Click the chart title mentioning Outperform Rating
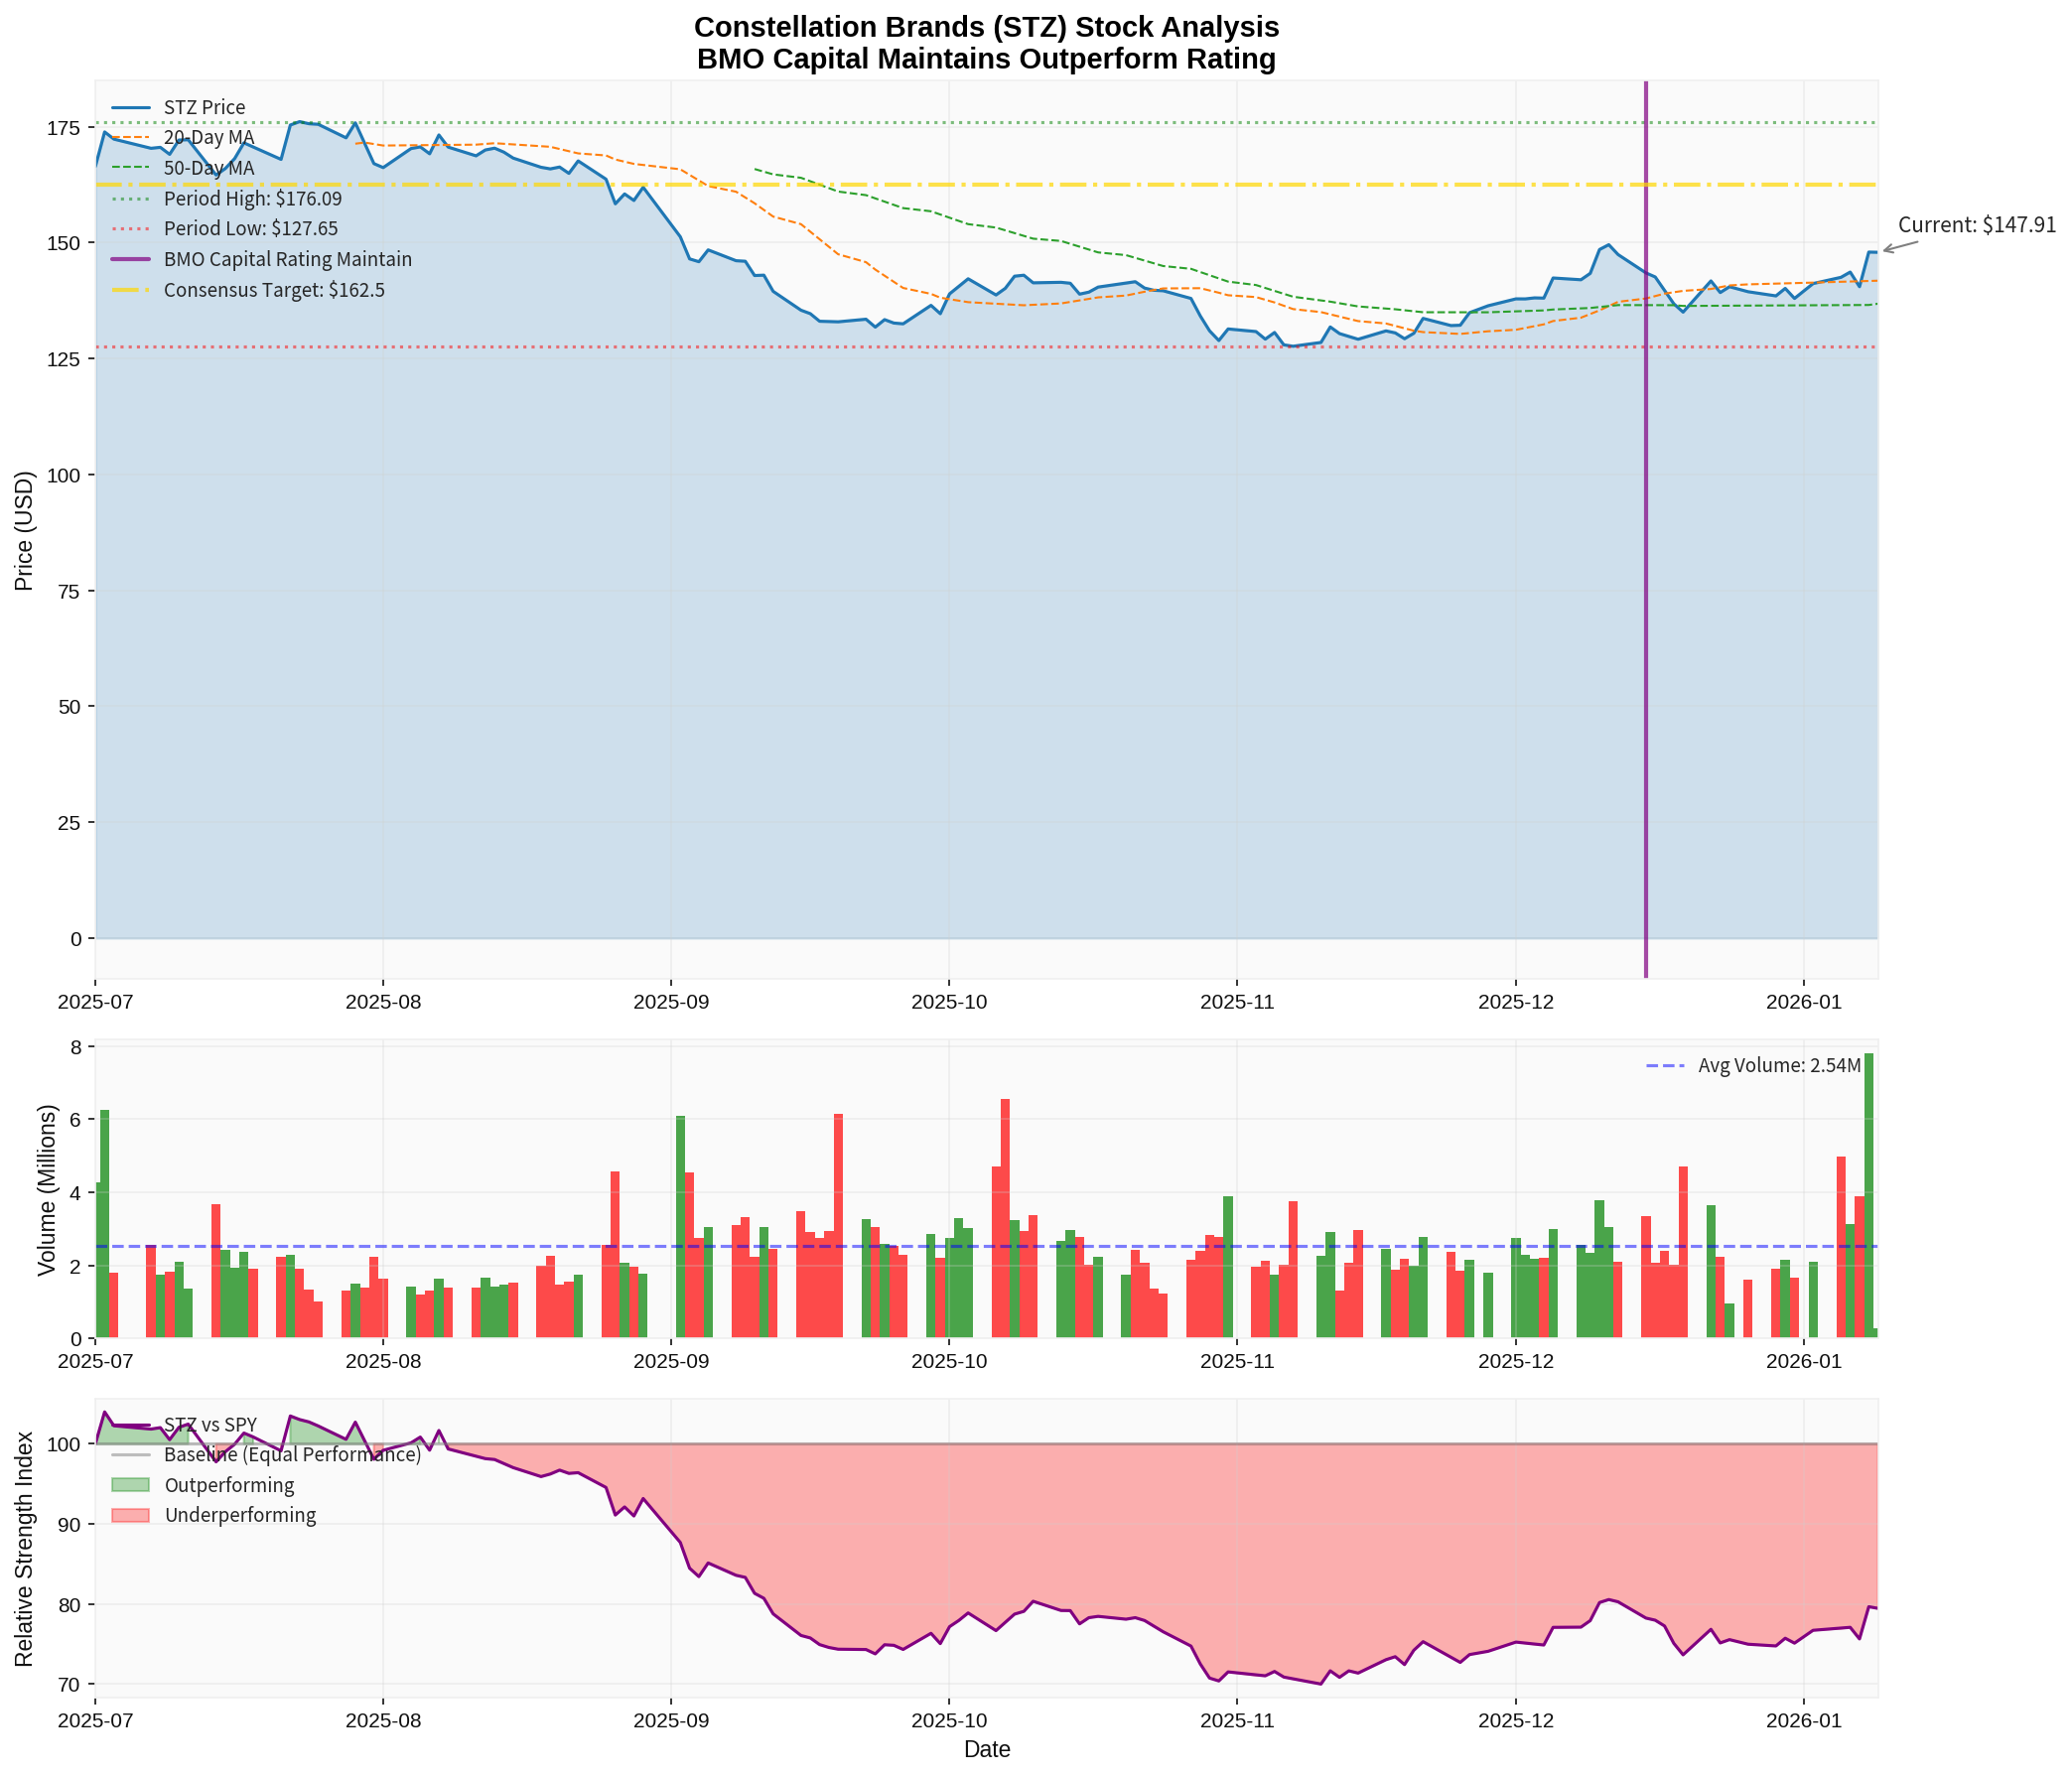 [986, 60]
